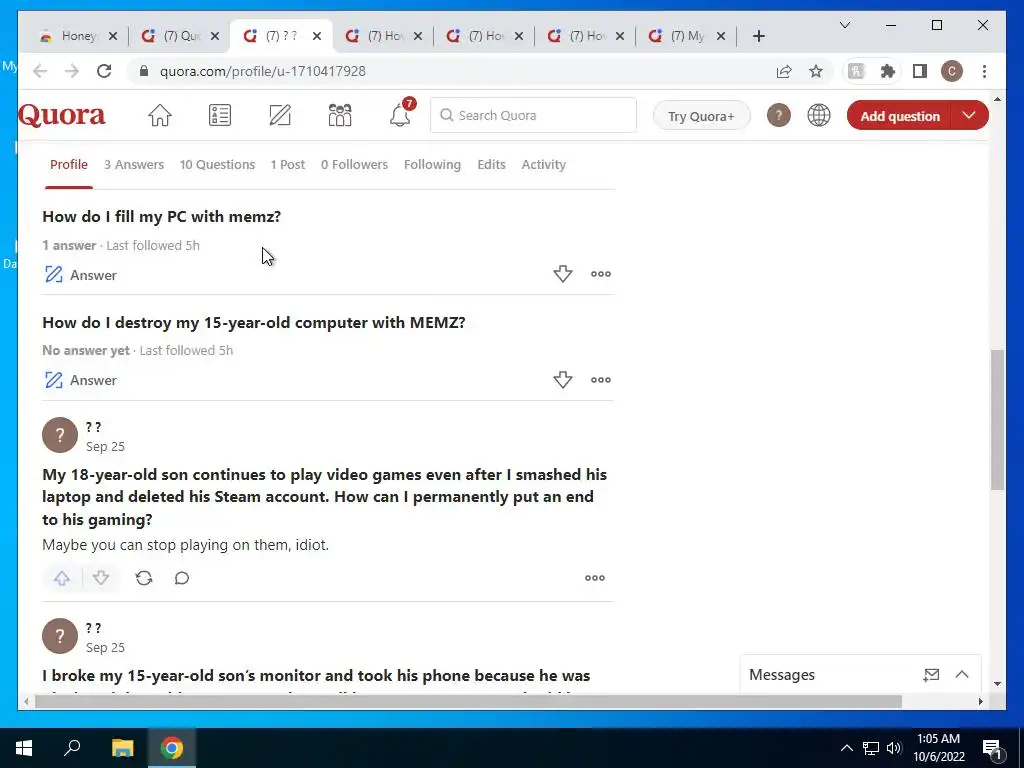Open the Edits tab
1024x768 pixels.
491,165
